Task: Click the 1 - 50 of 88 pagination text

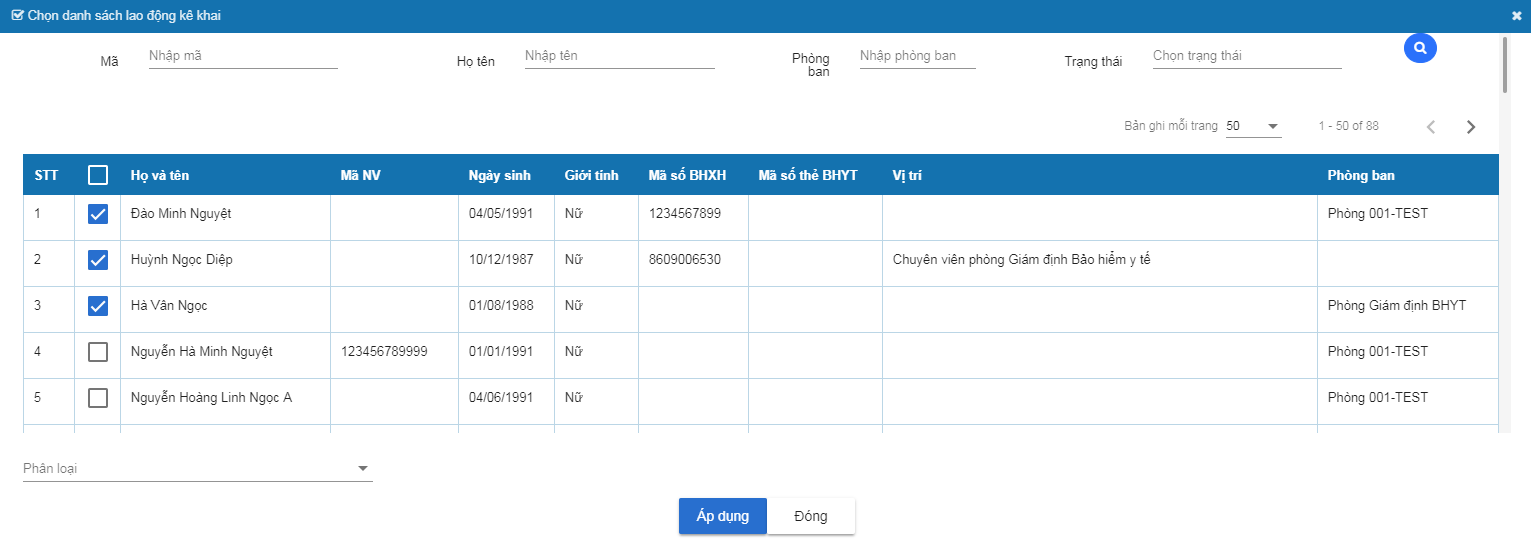Action: [x=1349, y=126]
